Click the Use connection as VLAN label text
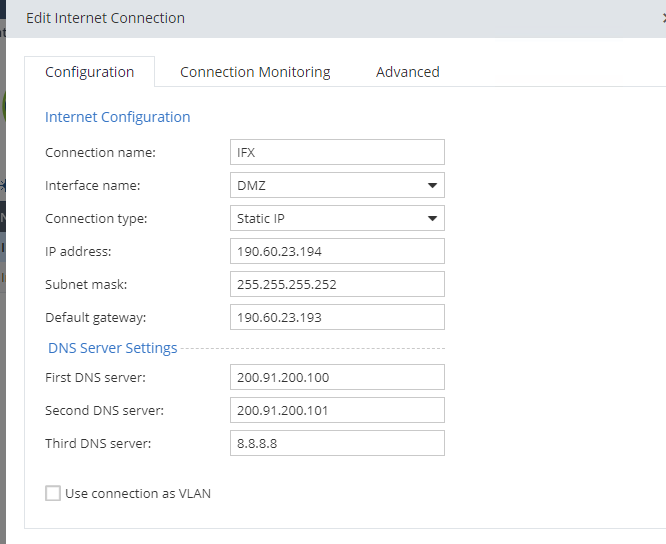 click(138, 493)
